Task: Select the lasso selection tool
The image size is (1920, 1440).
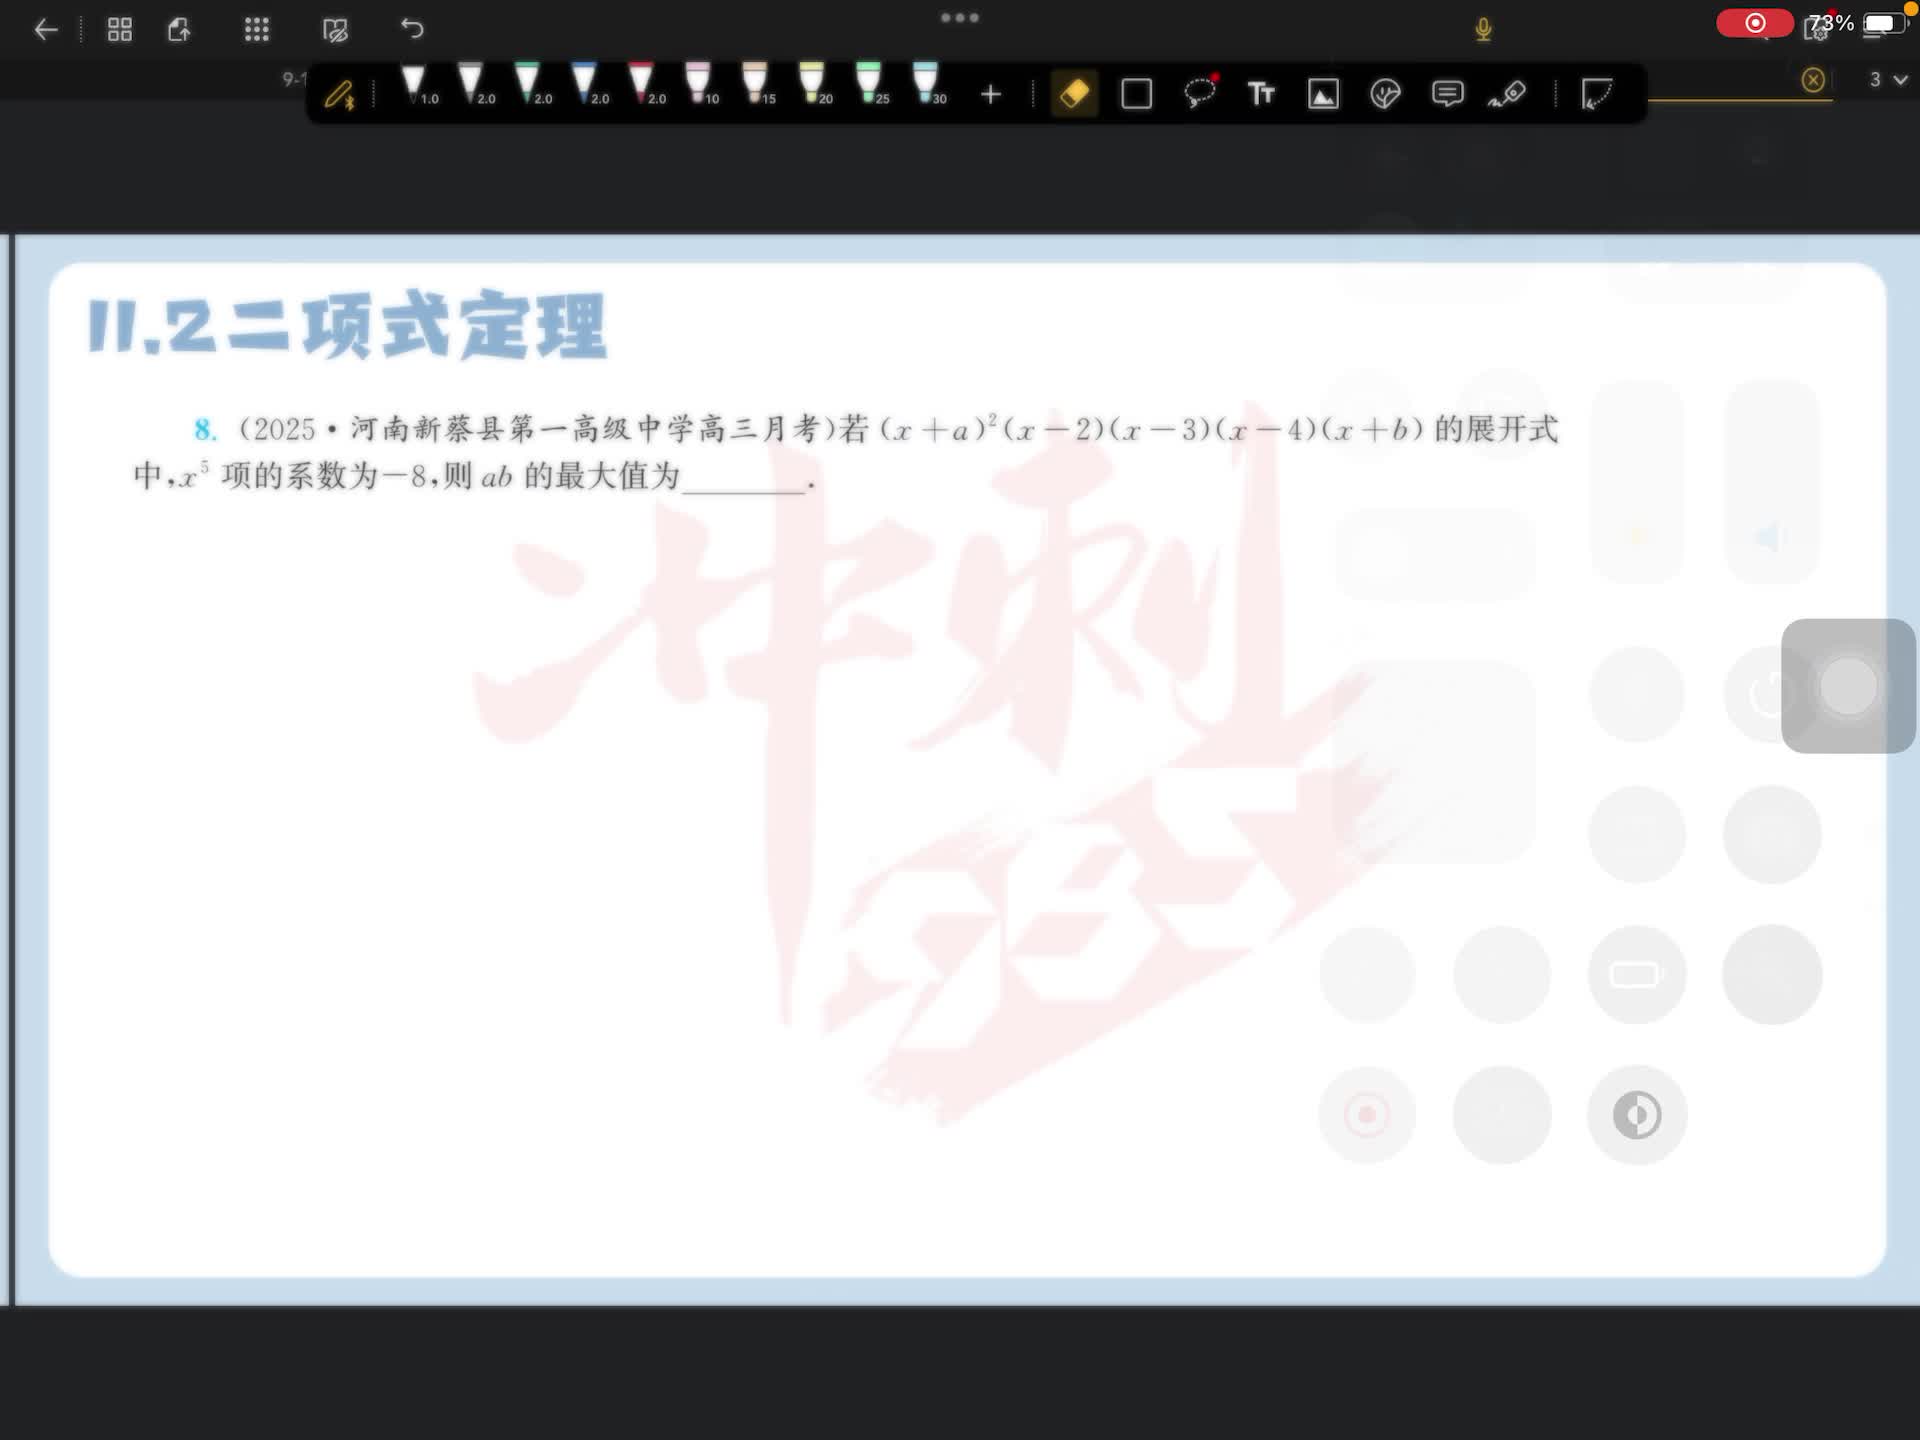Action: (x=1199, y=94)
